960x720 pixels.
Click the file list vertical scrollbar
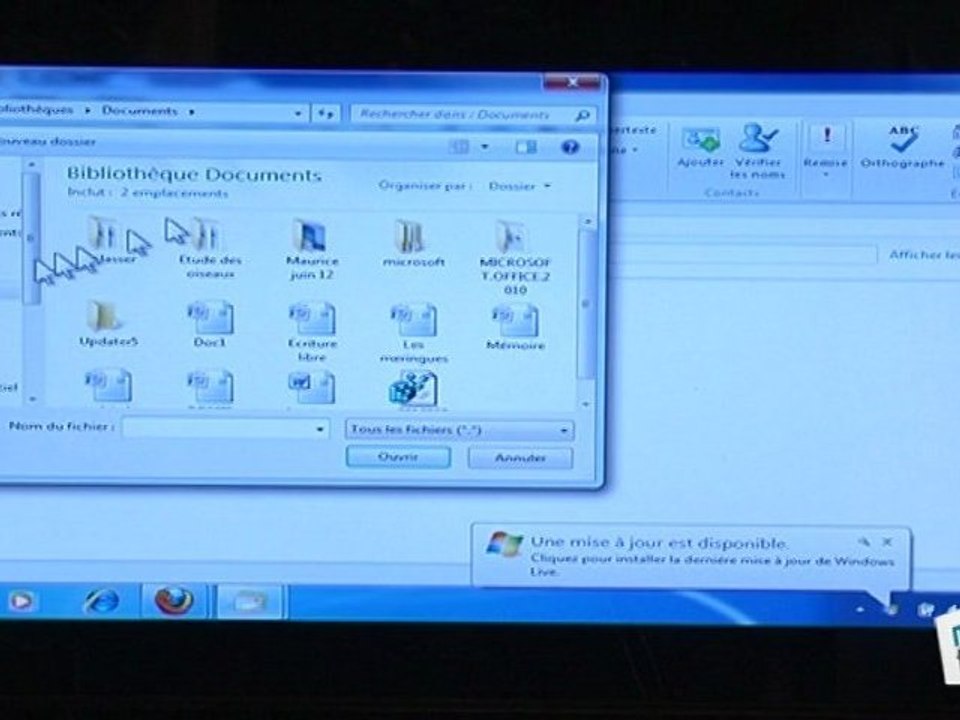586,304
